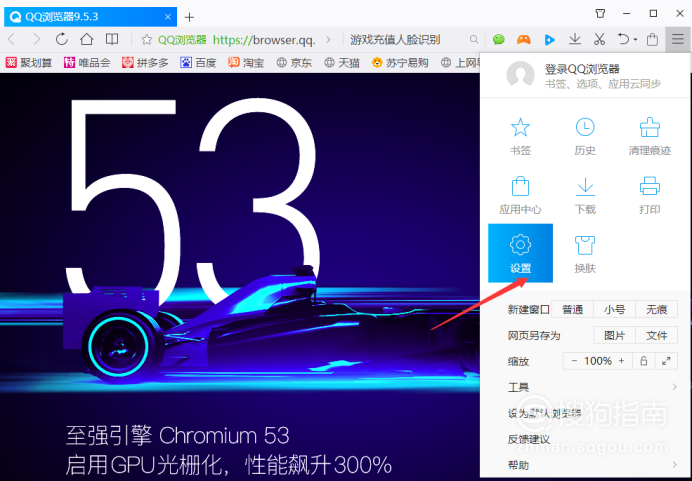This screenshot has width=692, height=481.
Task: Restore closed tab with undo icon
Action: (623, 40)
